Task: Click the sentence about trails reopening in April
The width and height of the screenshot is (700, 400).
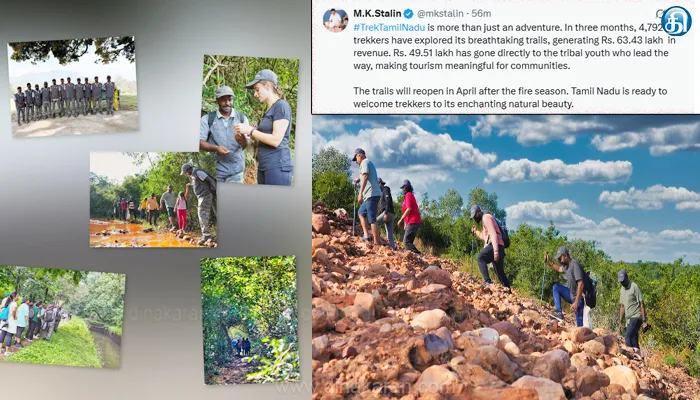Action: click(x=510, y=98)
